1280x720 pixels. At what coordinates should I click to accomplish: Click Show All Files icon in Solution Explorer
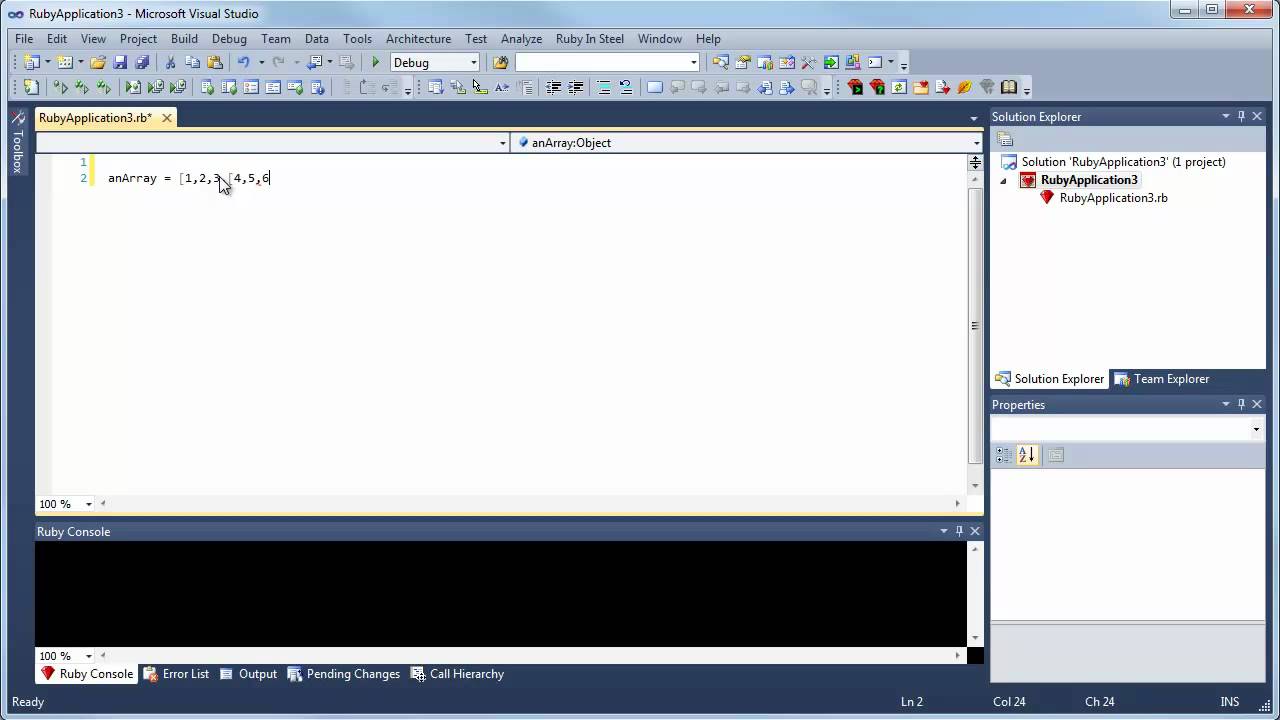point(1005,140)
